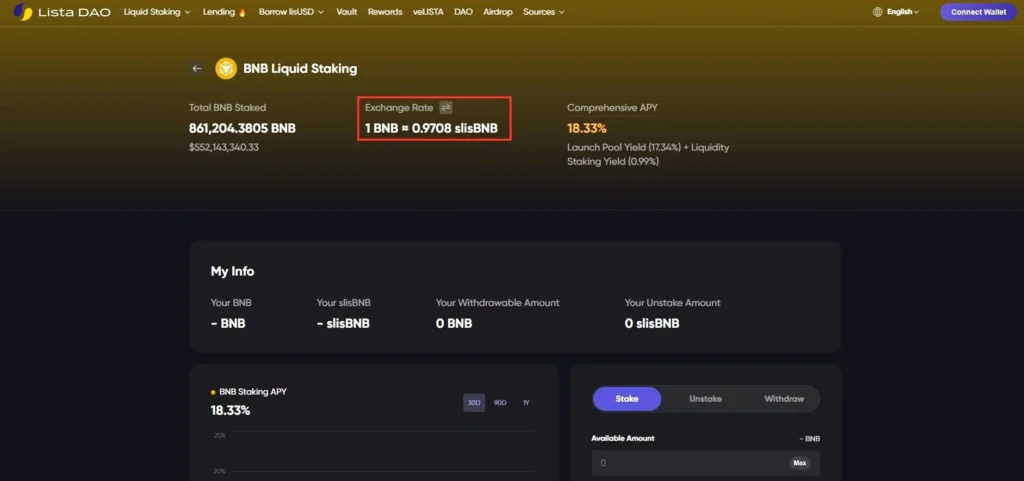Click the Lista DAO logo

pyautogui.click(x=62, y=12)
